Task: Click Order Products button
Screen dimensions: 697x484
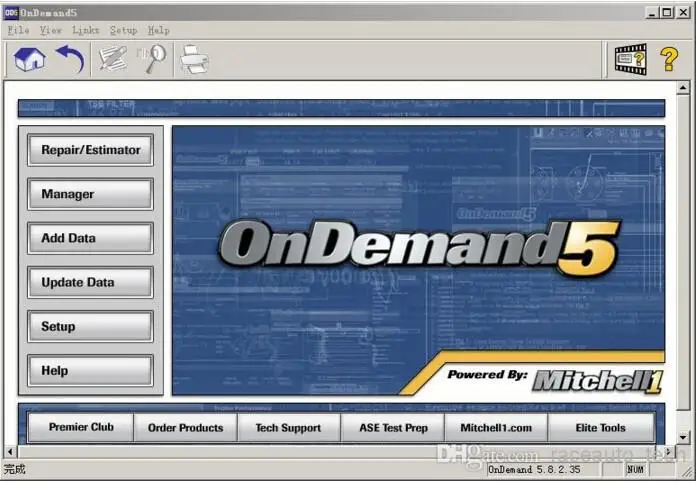Action: tap(185, 428)
